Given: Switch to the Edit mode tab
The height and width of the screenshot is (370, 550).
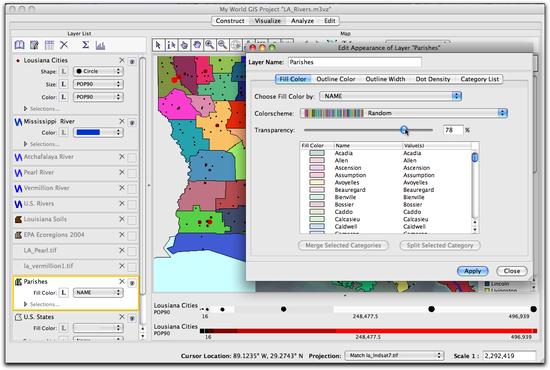Looking at the screenshot, I should point(329,21).
